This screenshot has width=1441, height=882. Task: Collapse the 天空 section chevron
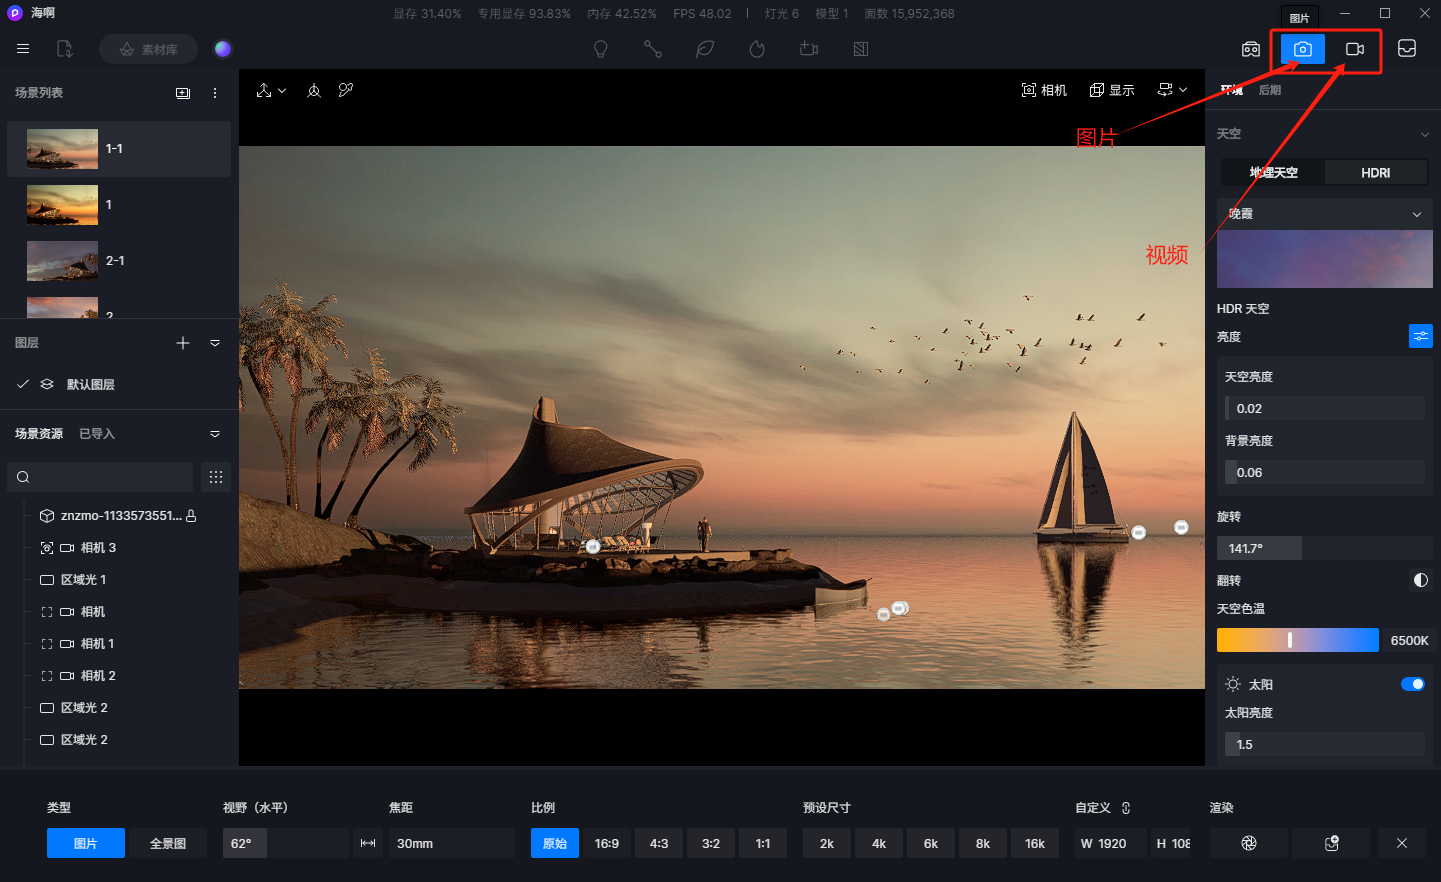click(1424, 134)
